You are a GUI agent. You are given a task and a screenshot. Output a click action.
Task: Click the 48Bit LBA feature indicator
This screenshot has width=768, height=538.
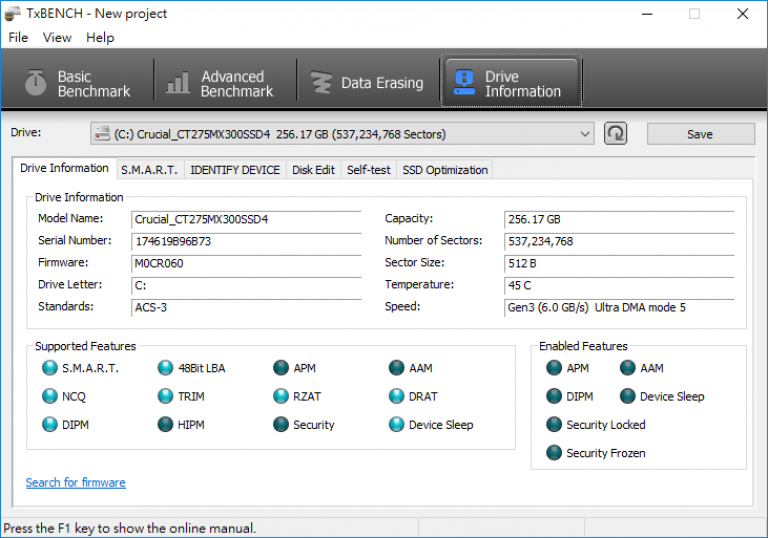pyautogui.click(x=165, y=367)
